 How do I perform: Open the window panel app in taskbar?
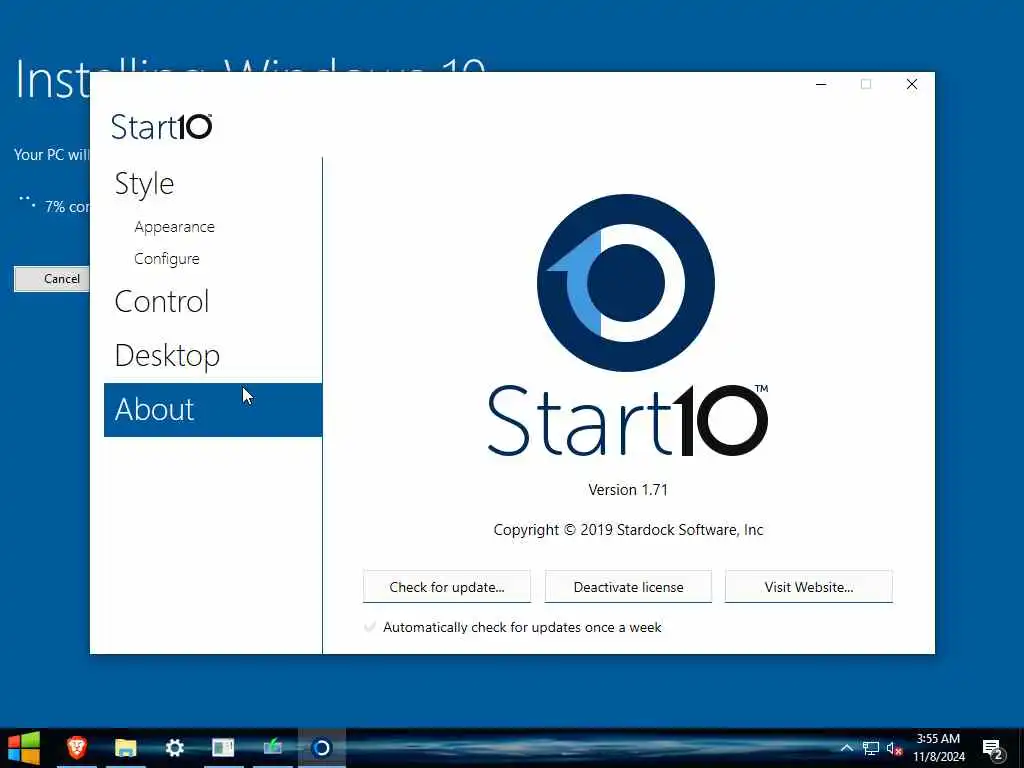[x=223, y=748]
